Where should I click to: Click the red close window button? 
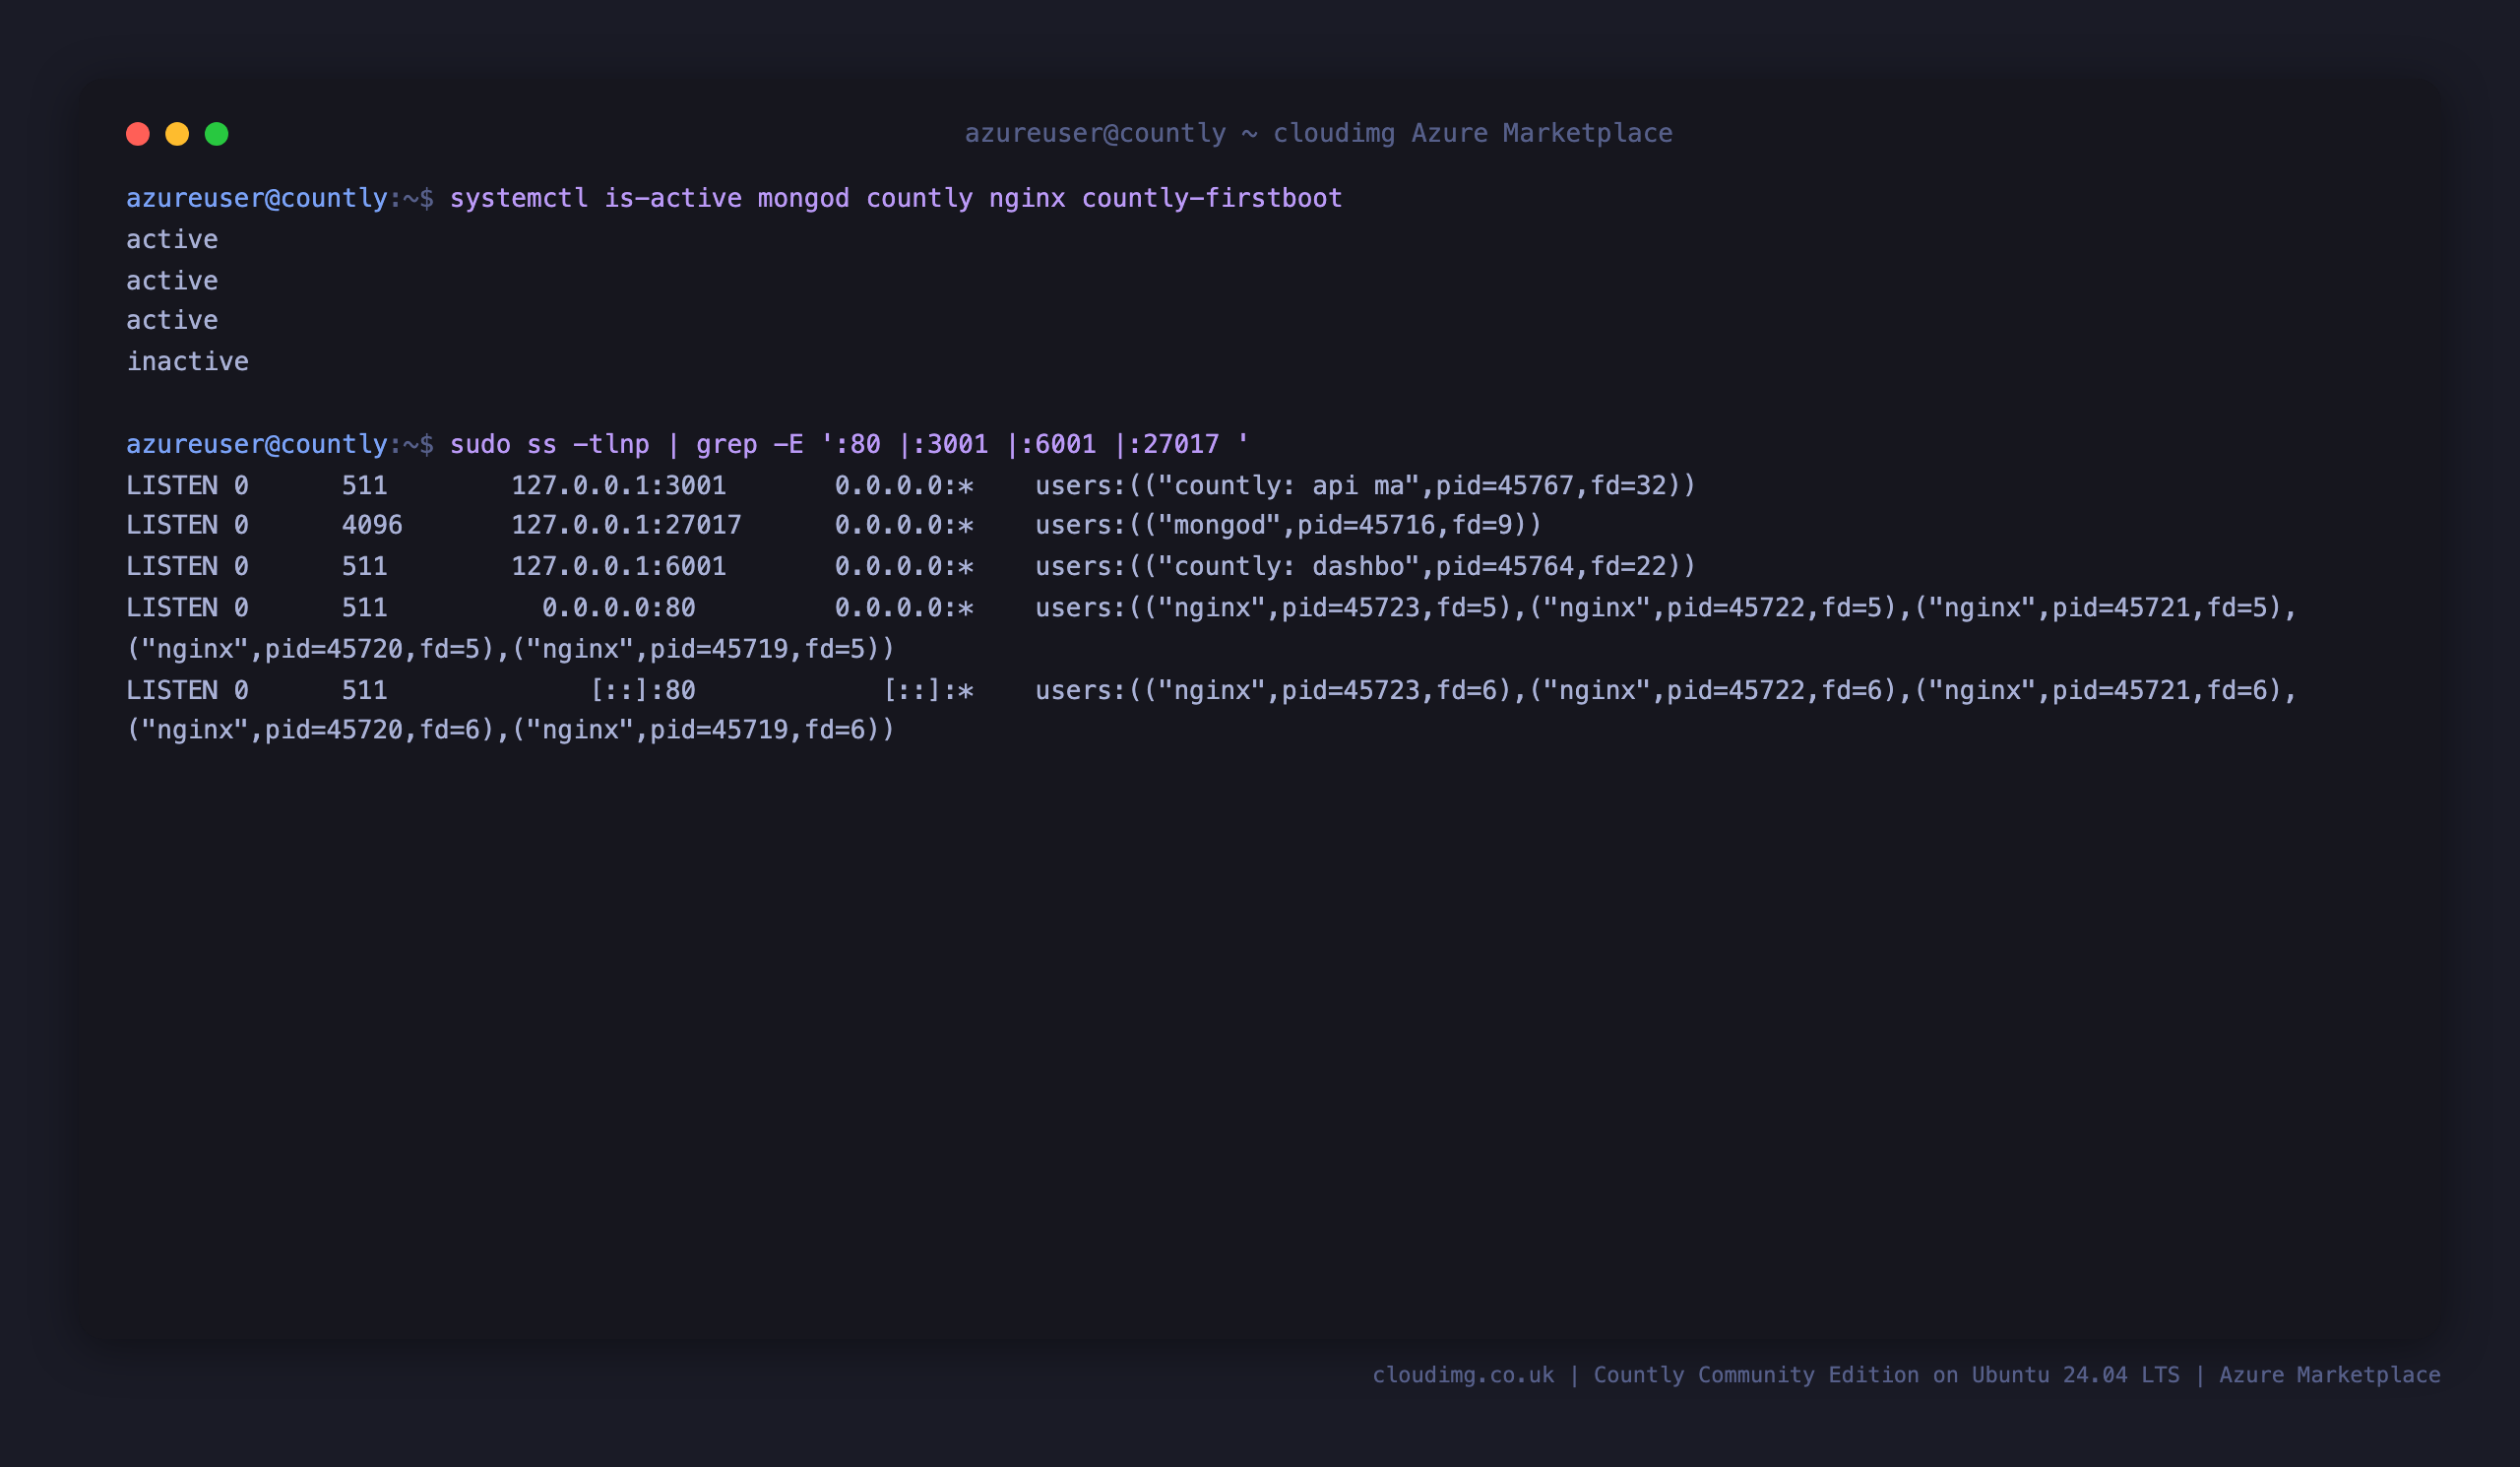tap(138, 134)
